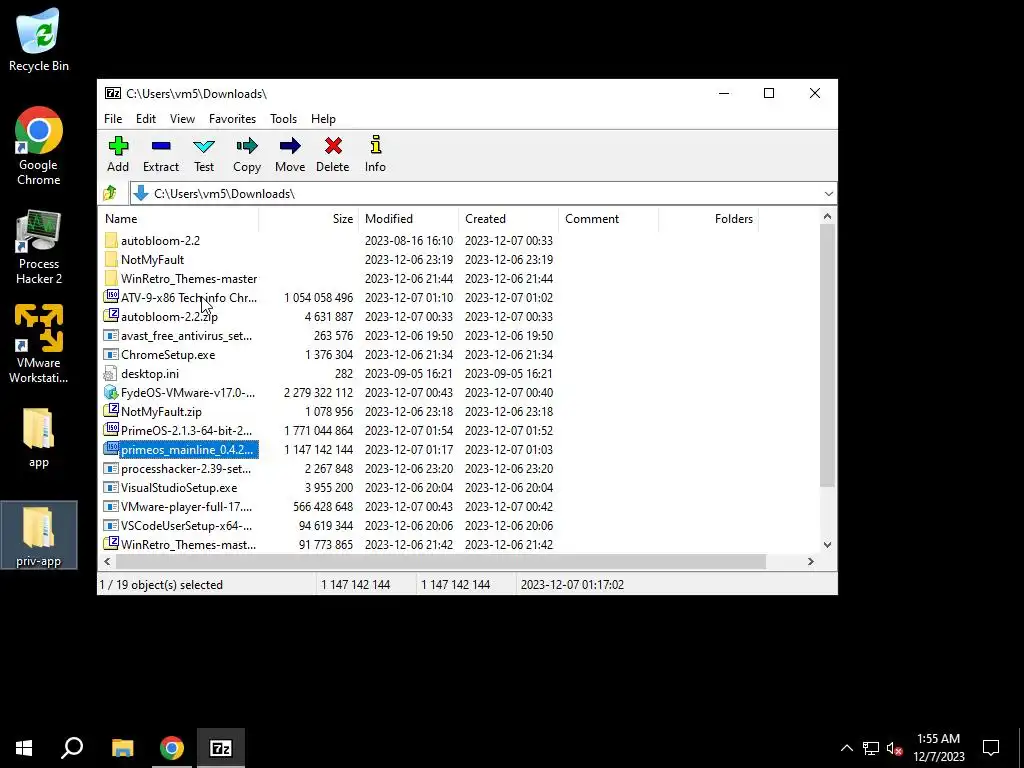Select avast_free_antivirus_set... file
Viewport: 1024px width, 768px height.
(x=186, y=336)
